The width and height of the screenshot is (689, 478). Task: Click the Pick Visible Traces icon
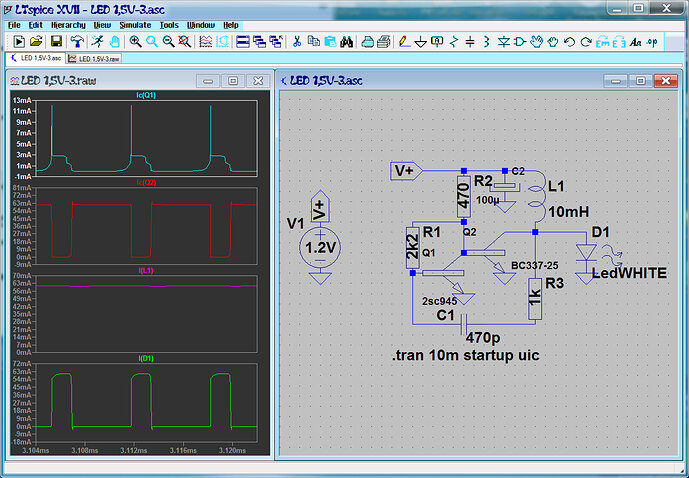coord(206,42)
